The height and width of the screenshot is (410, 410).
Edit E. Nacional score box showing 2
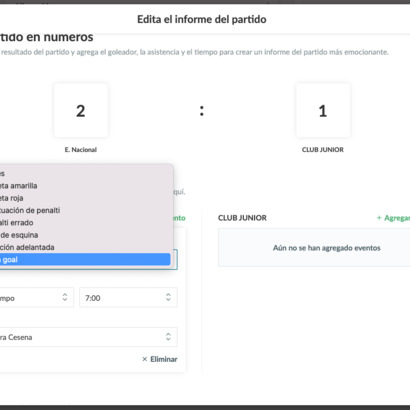81,110
